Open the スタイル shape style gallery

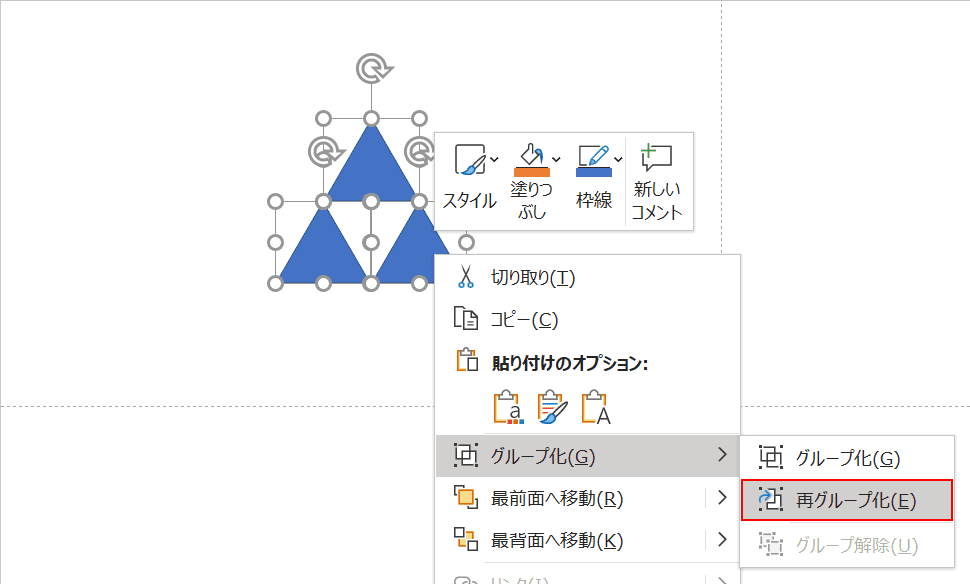470,178
